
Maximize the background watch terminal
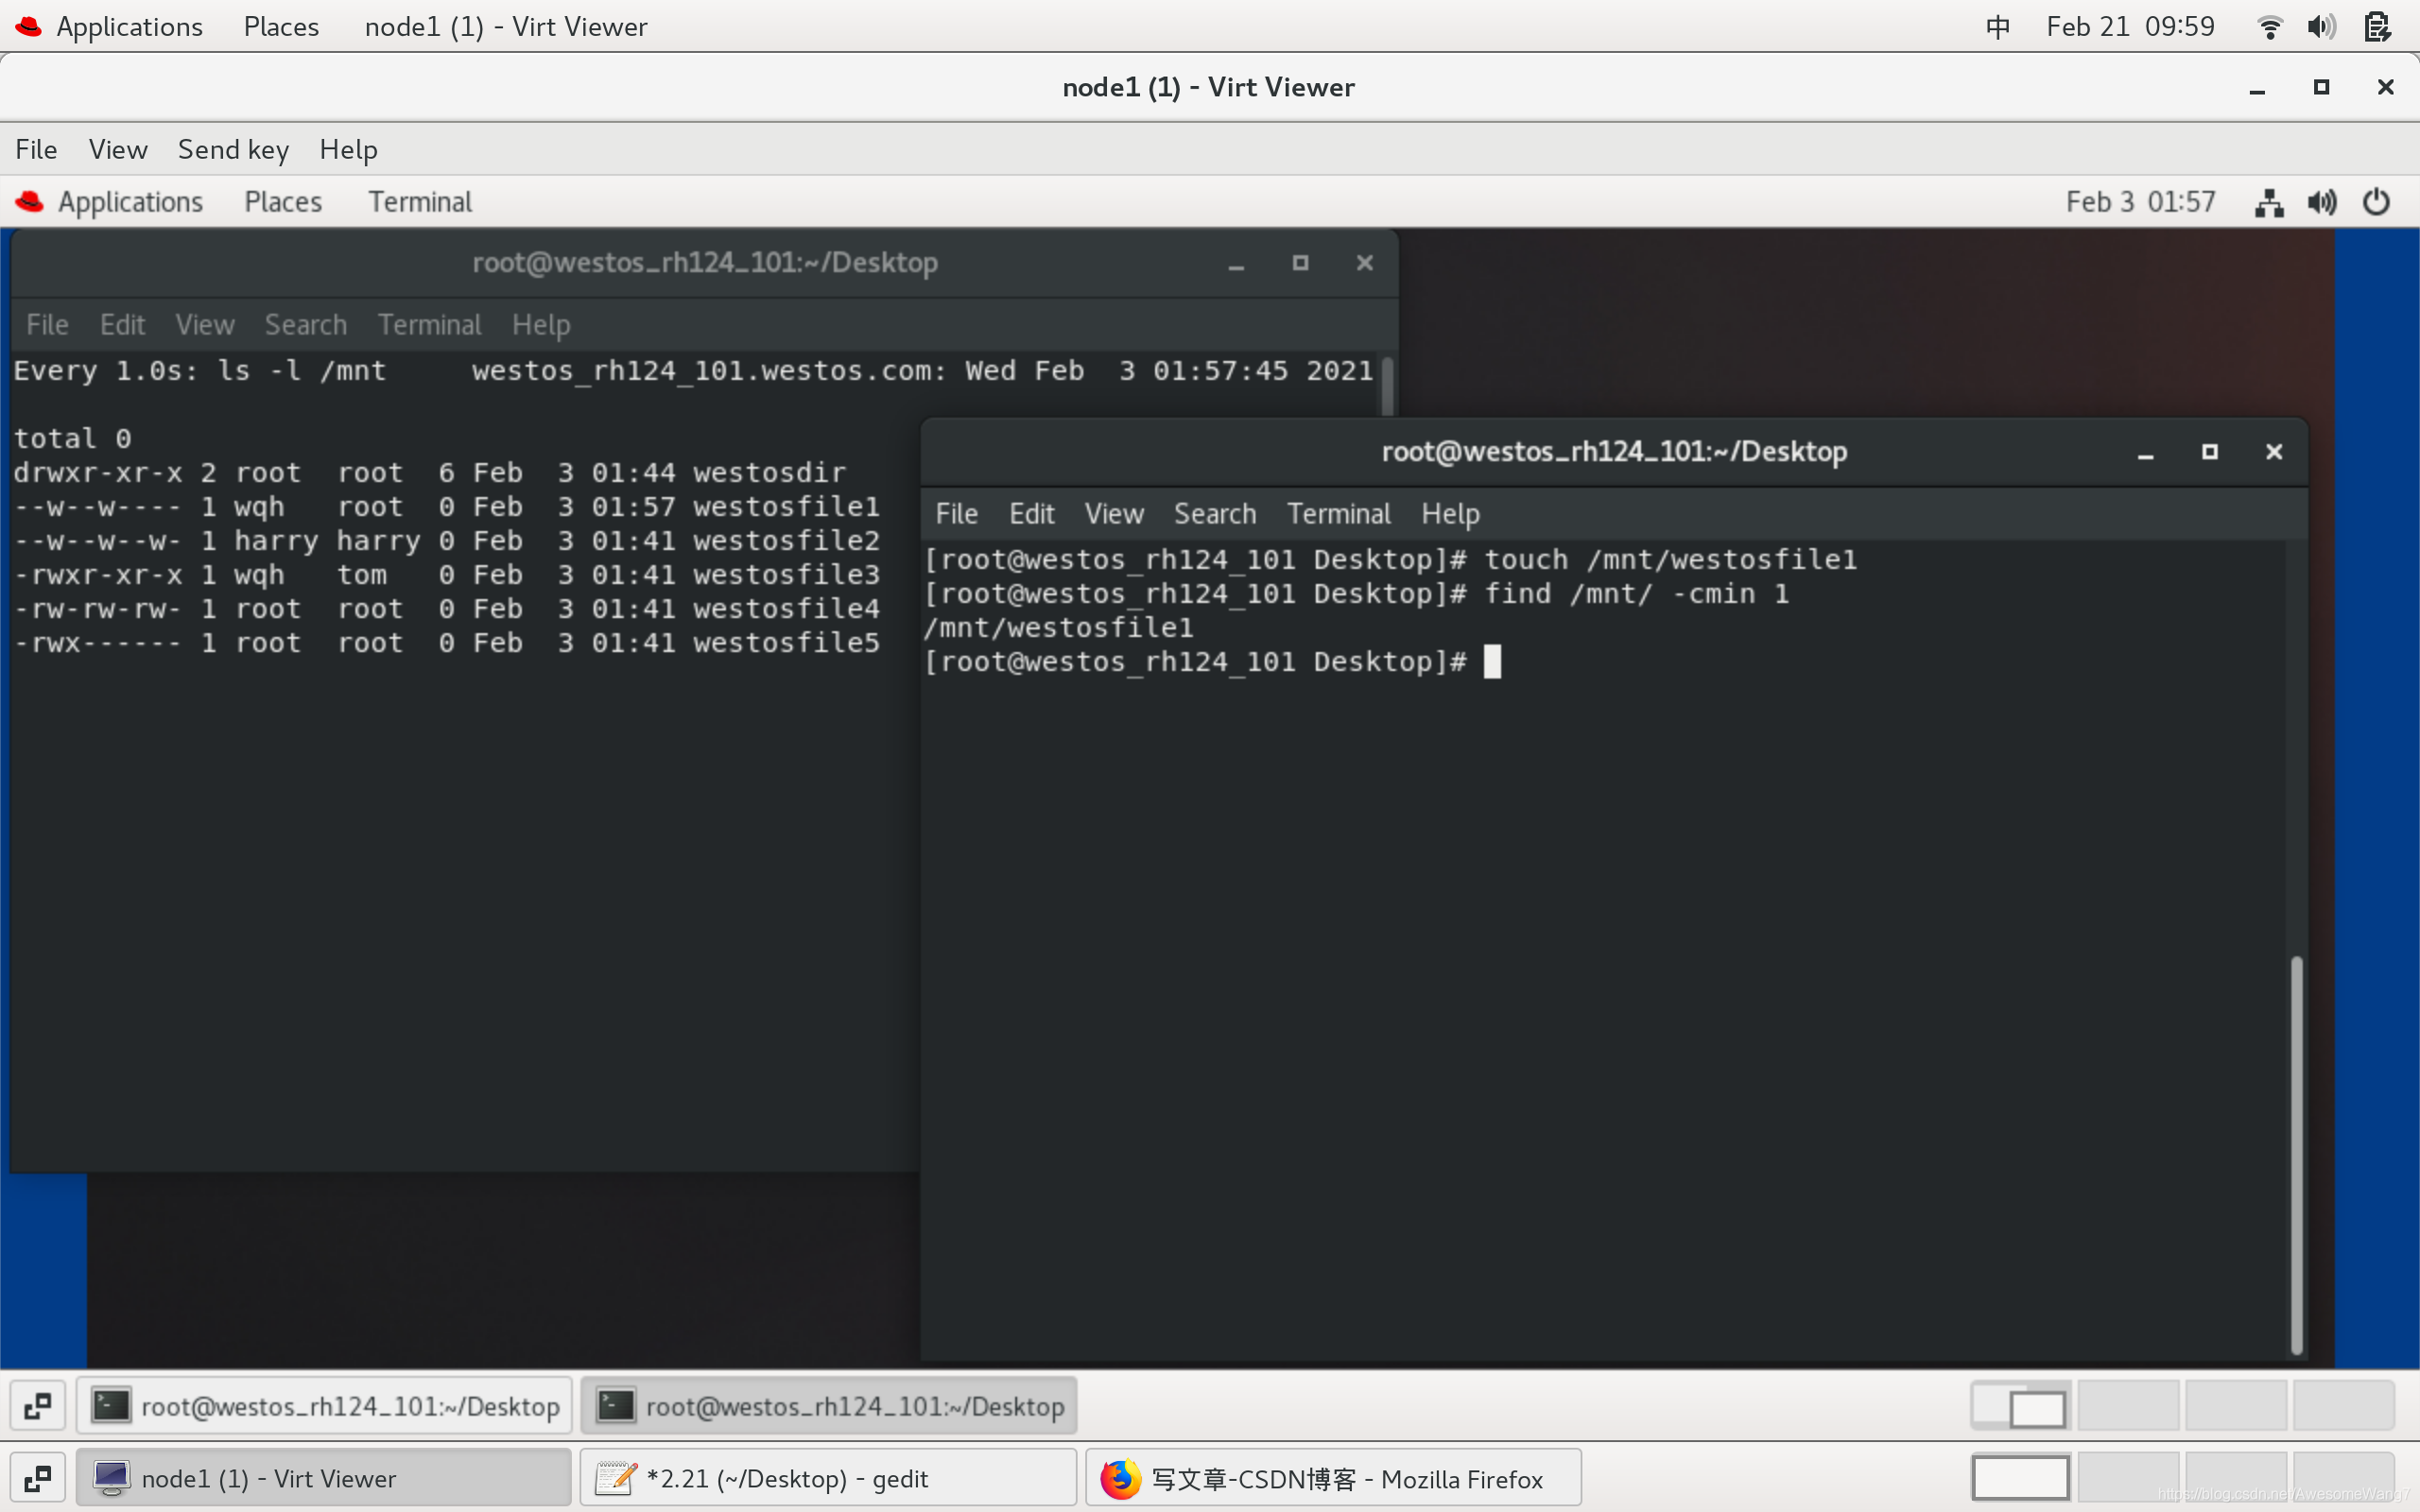1300,264
